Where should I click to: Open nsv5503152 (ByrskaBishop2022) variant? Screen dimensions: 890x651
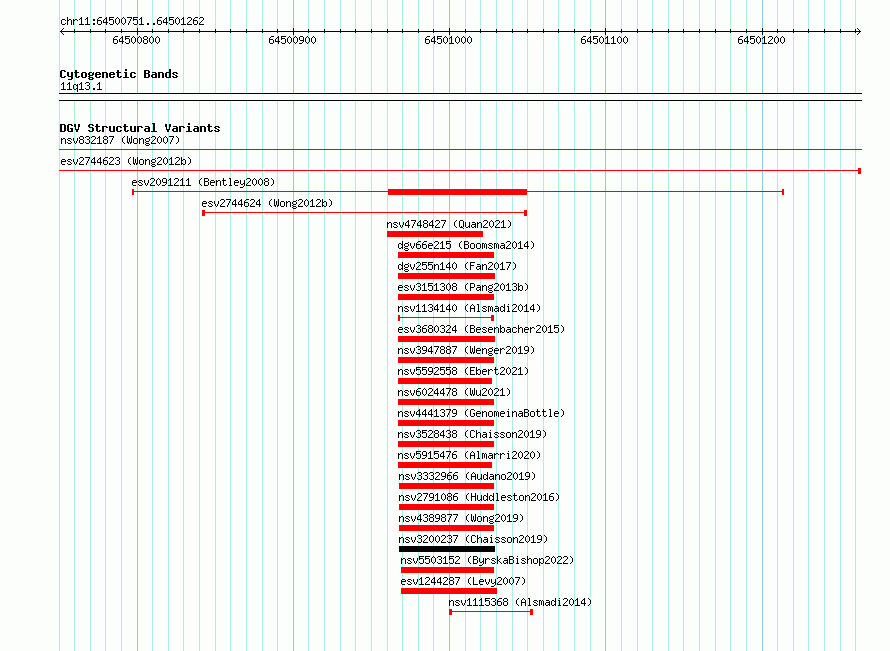(487, 560)
